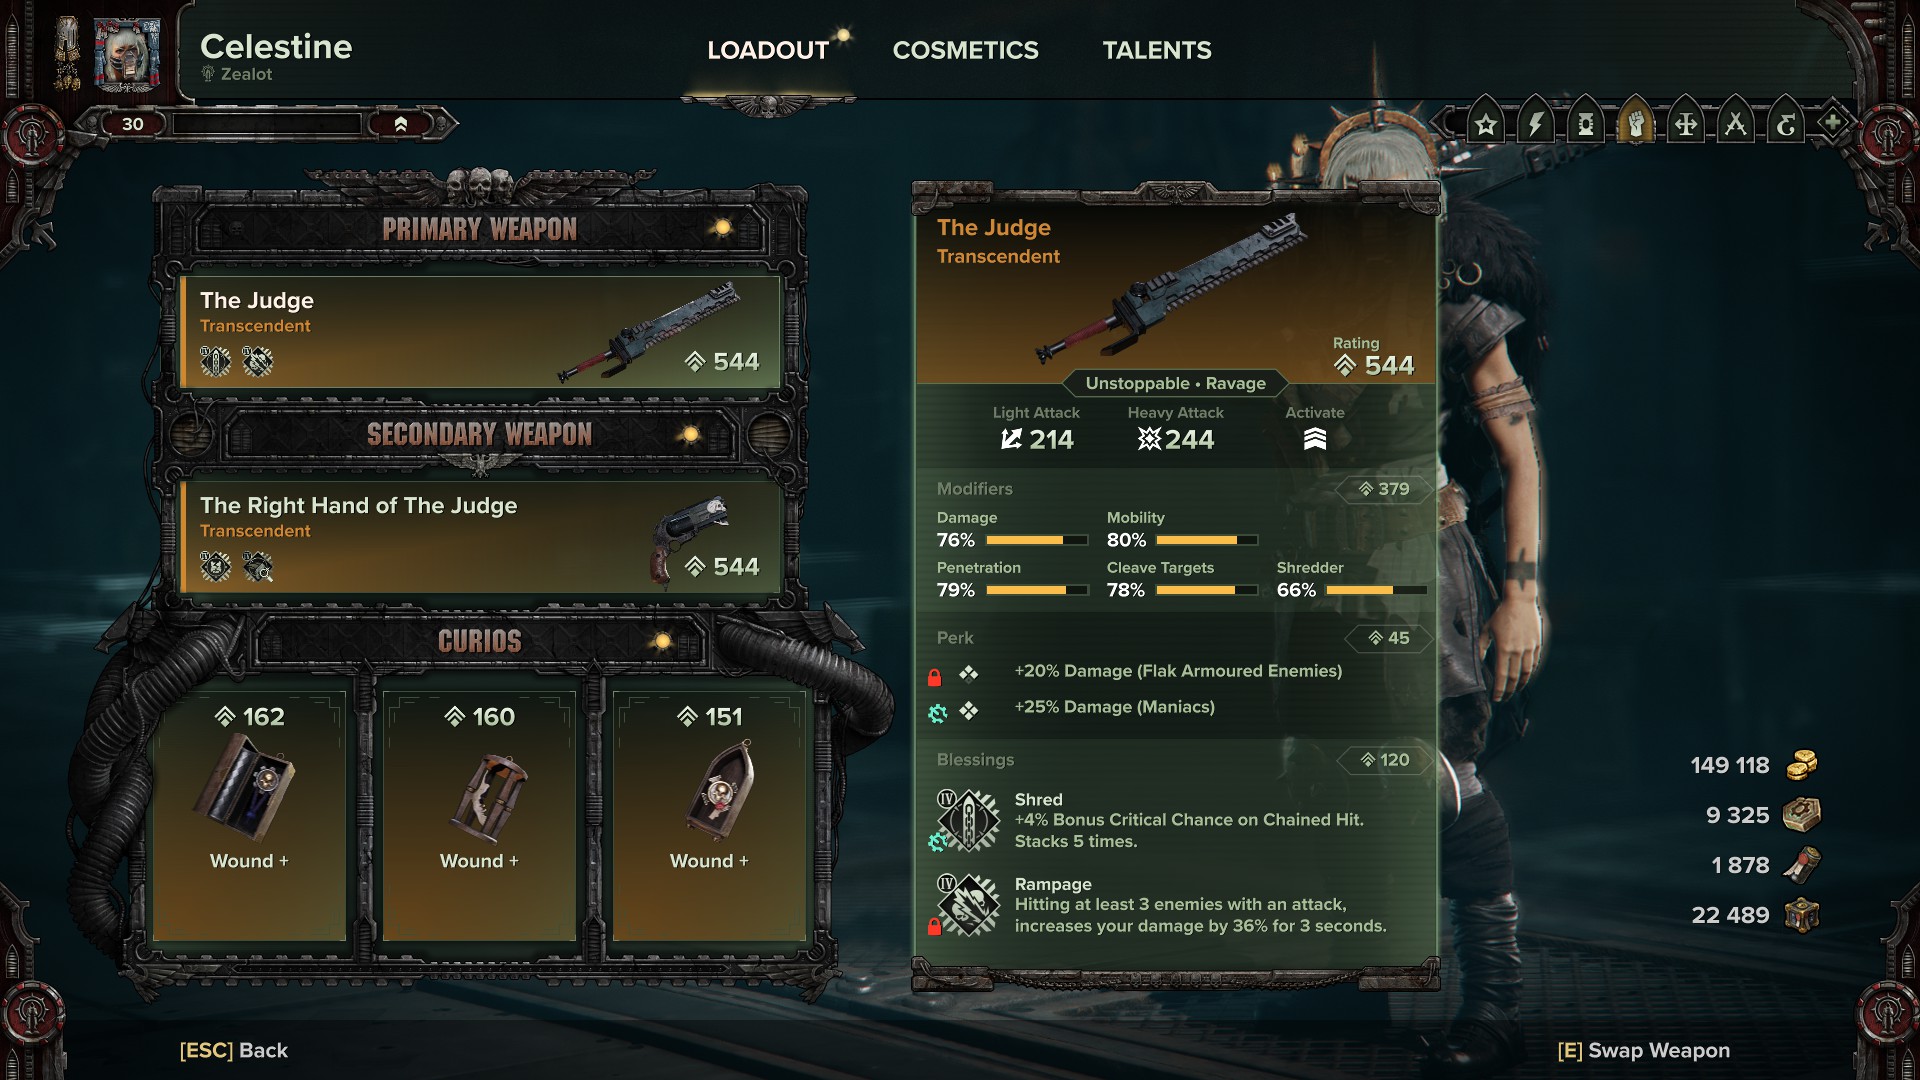Select the crossed swords loadout preset
This screenshot has width=1920, height=1080.
[x=1736, y=124]
